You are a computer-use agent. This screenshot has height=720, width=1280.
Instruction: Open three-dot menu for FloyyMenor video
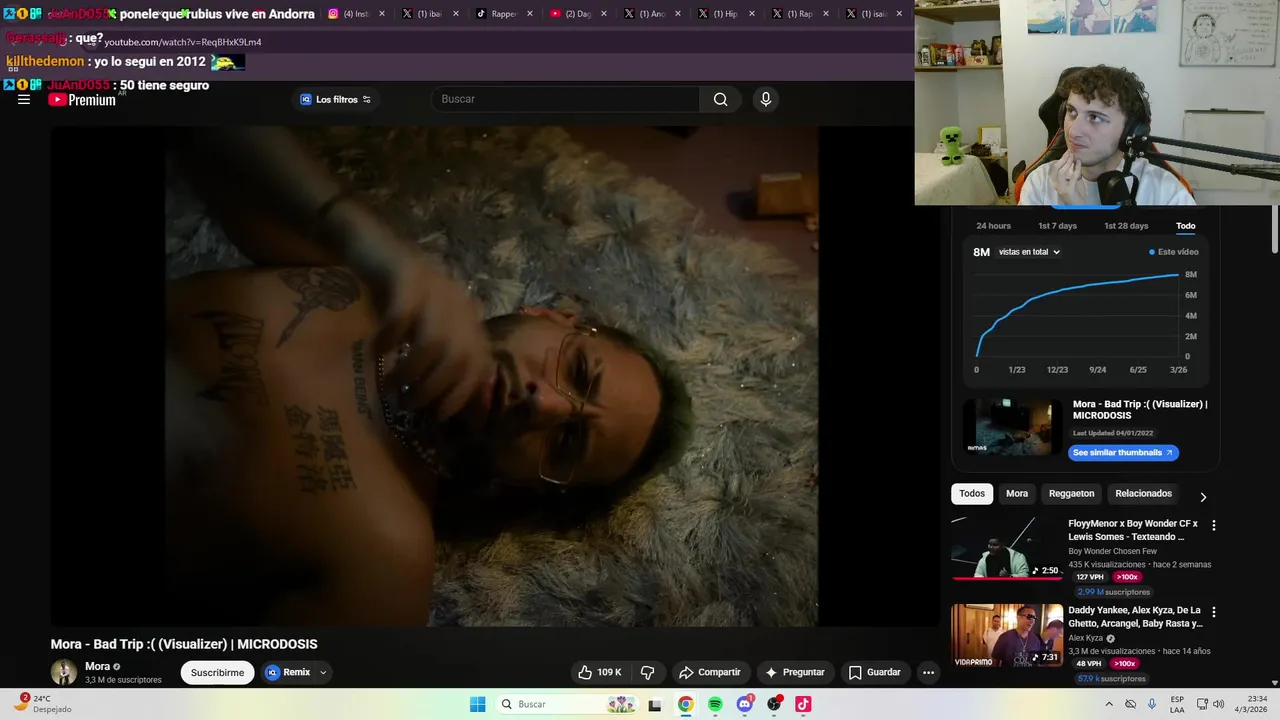coord(1214,525)
